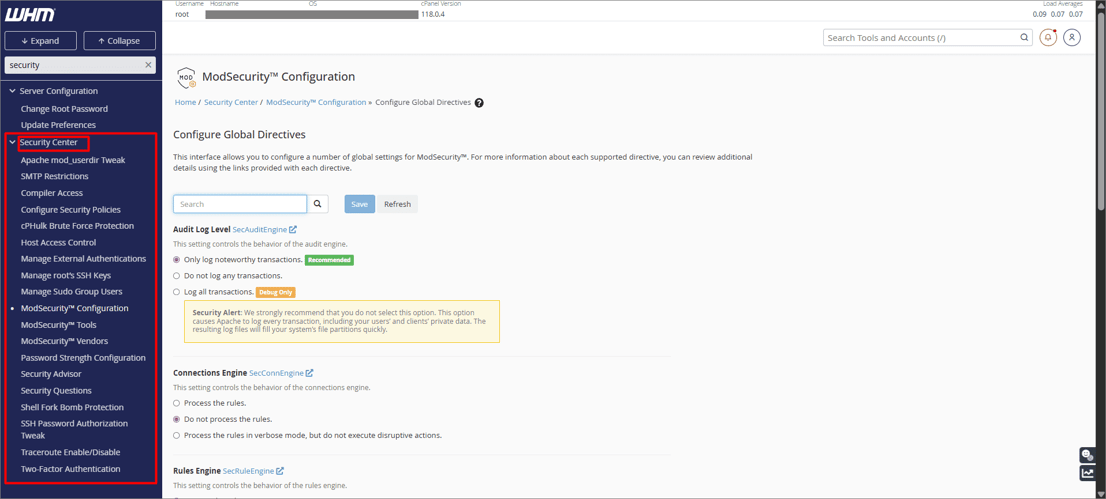Click the directive search magnifier button
The width and height of the screenshot is (1106, 499).
[x=317, y=204]
